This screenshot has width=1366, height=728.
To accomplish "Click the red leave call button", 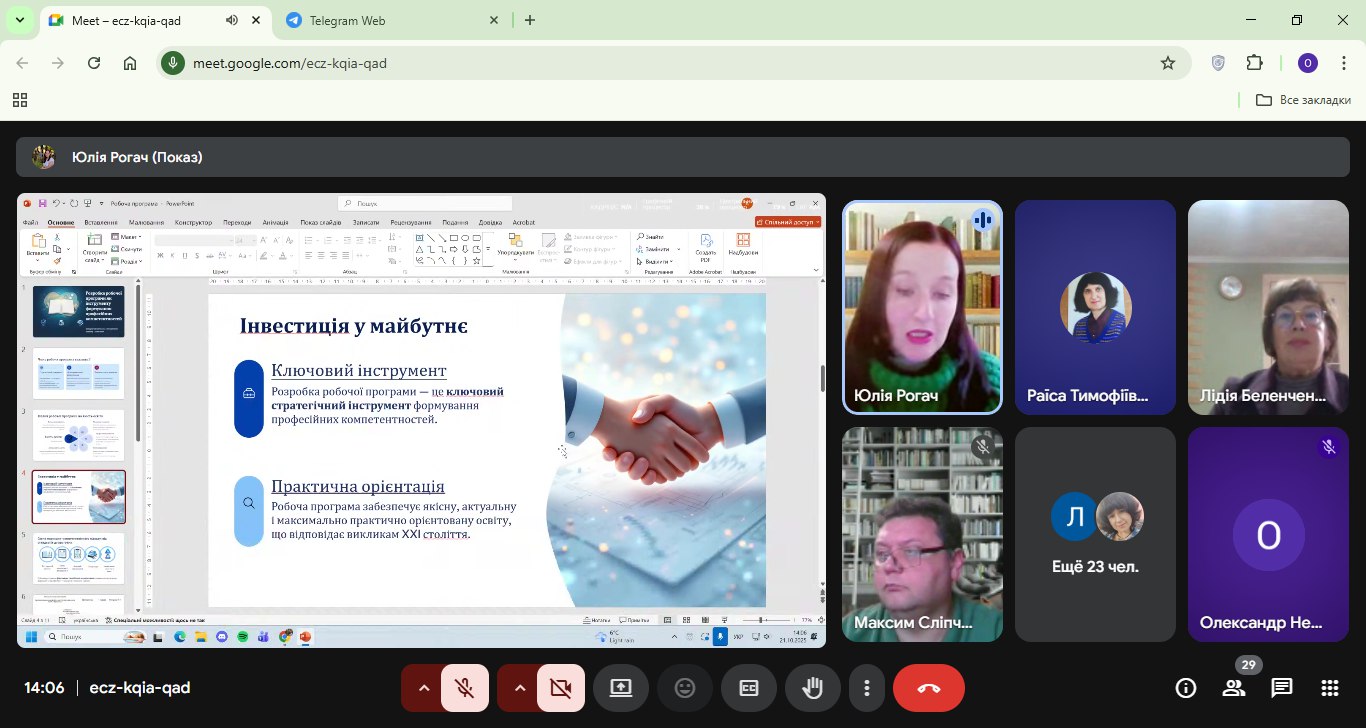I will tap(928, 688).
